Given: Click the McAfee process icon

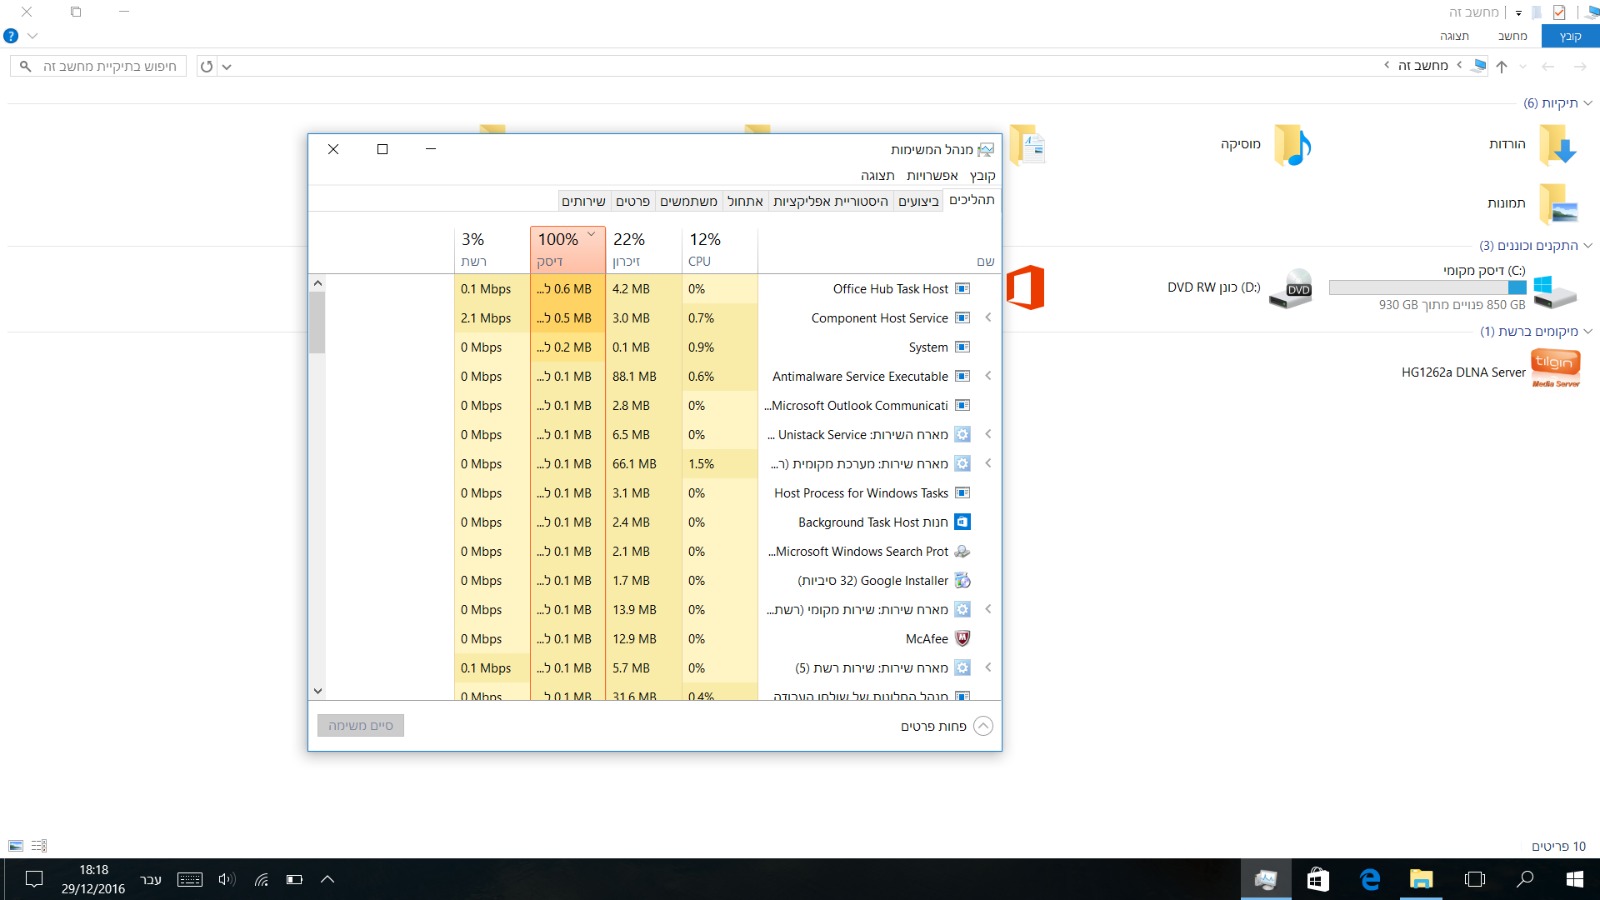Looking at the screenshot, I should pyautogui.click(x=962, y=638).
